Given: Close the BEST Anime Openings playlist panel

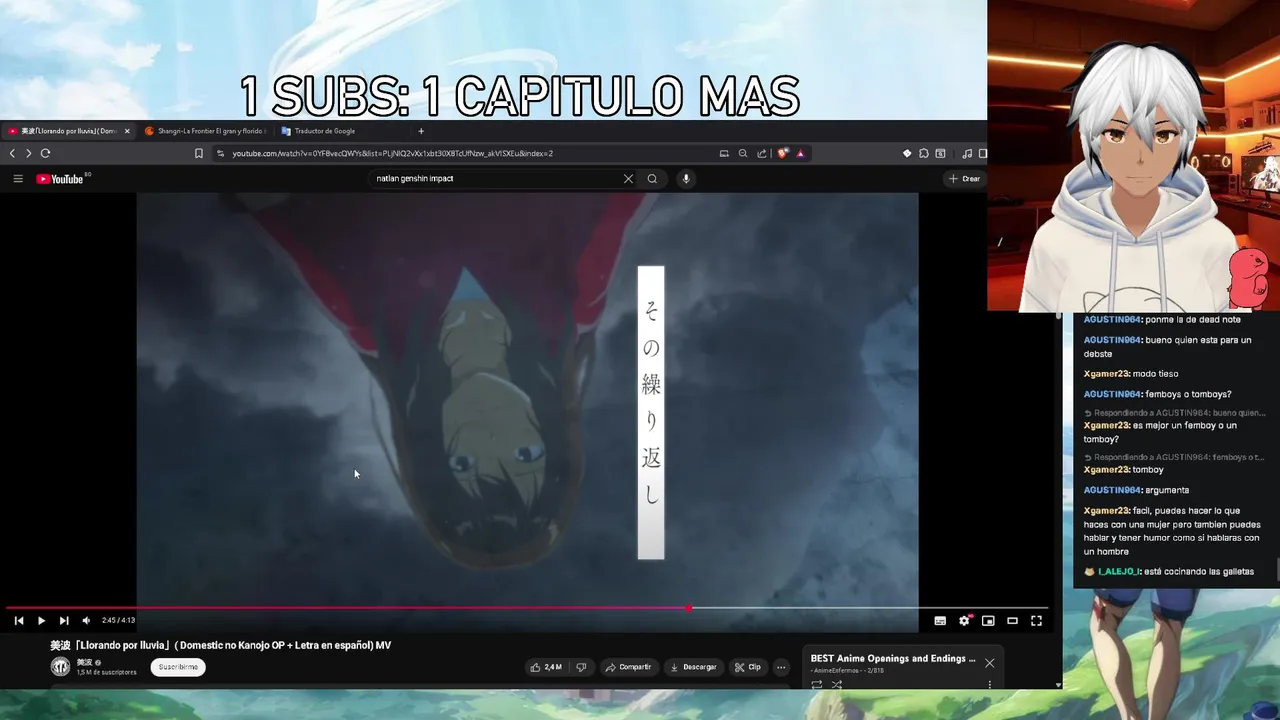Looking at the screenshot, I should coord(989,663).
